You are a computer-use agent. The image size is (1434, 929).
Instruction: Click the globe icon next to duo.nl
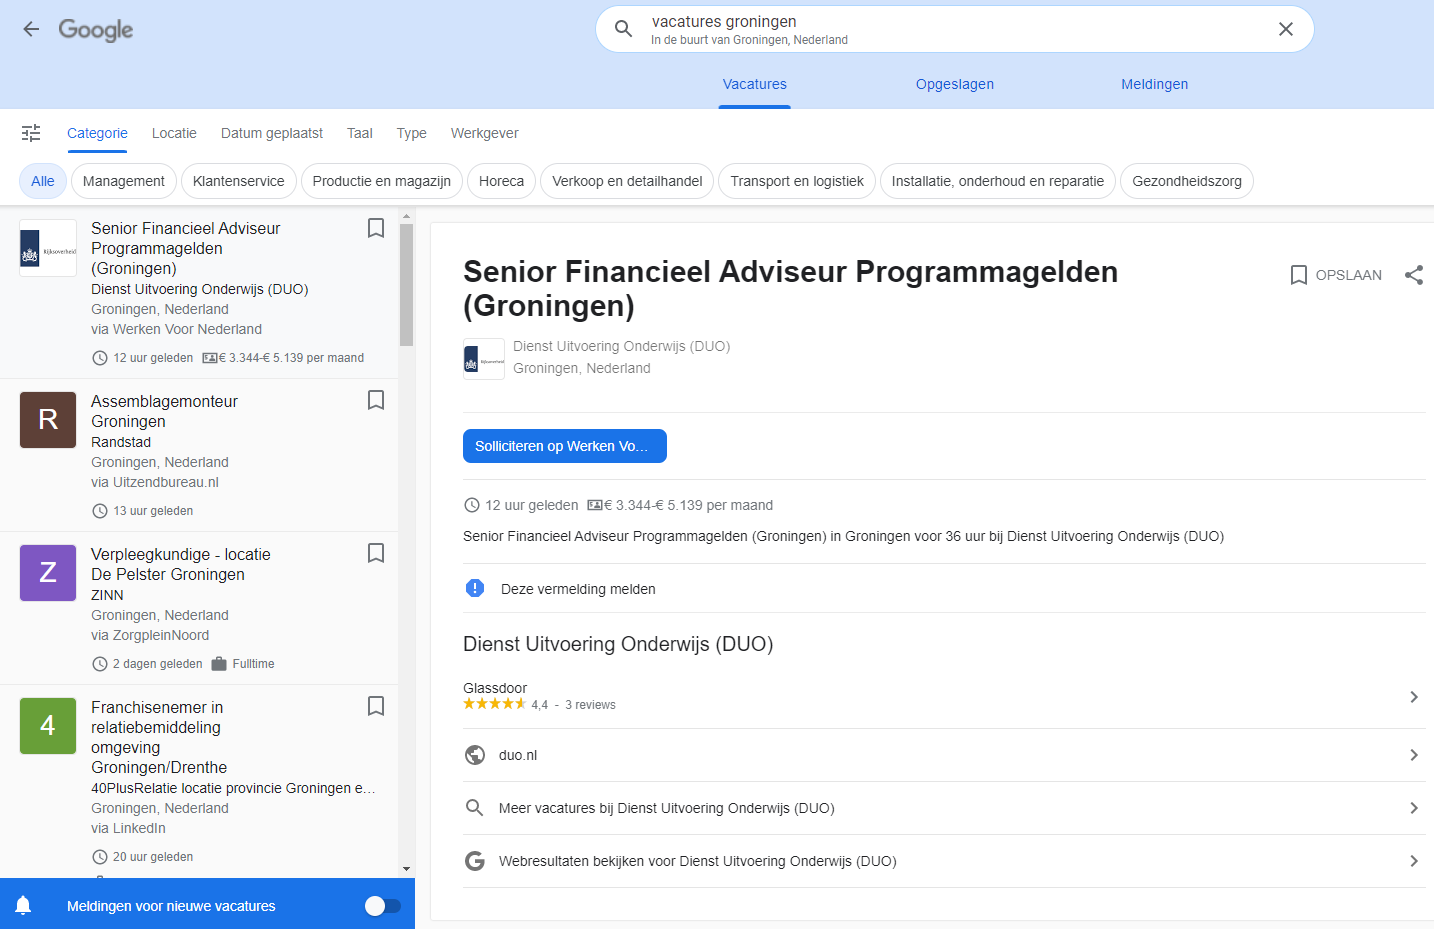[x=475, y=755]
